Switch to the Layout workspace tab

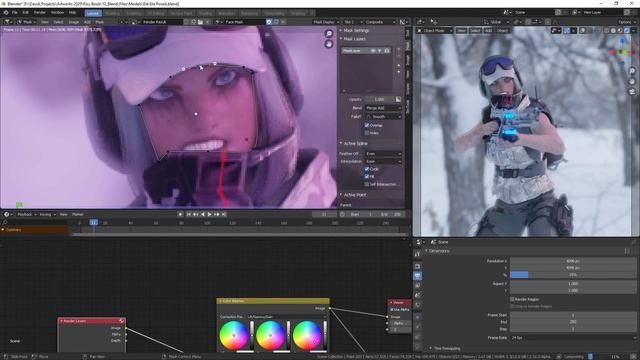[93, 13]
